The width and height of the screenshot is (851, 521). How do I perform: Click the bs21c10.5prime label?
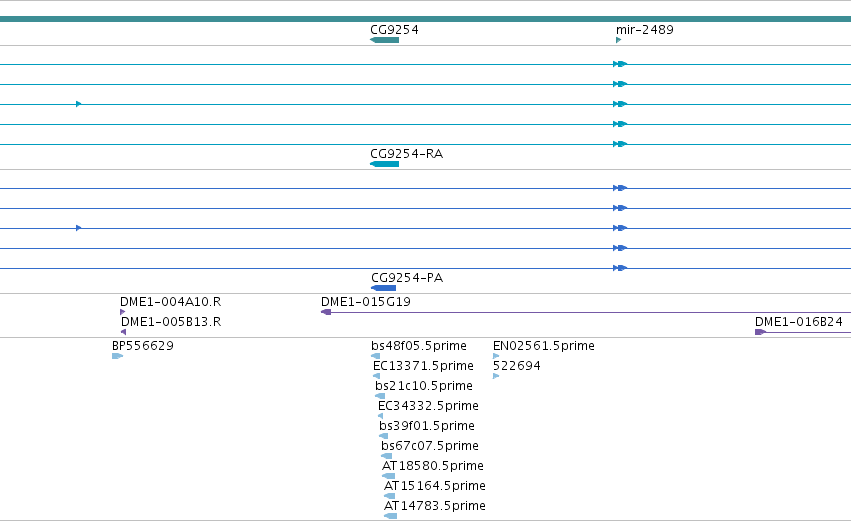424,386
